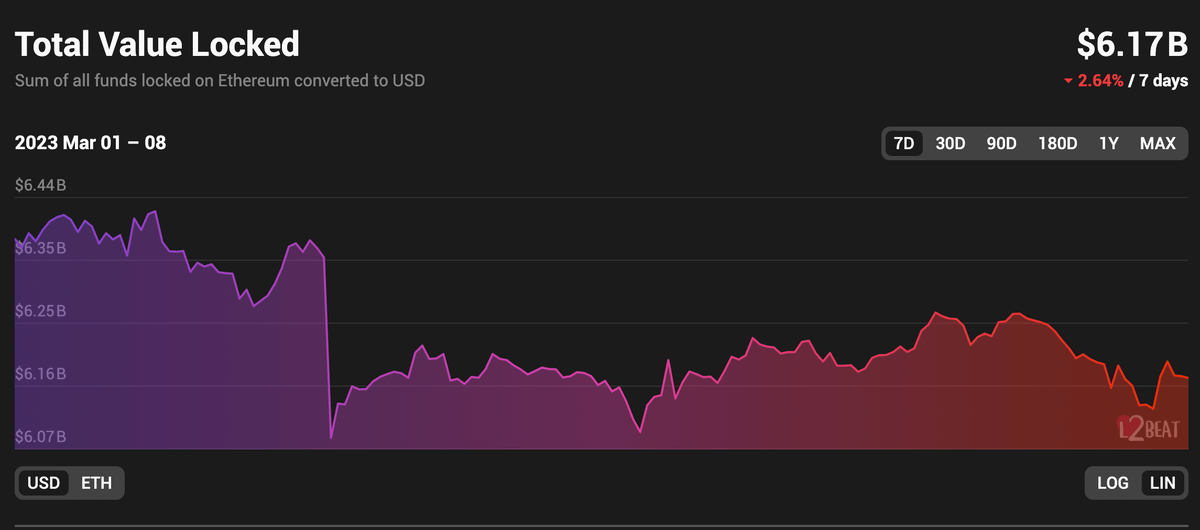Switch currency display to ETH
This screenshot has width=1200, height=530.
[96, 483]
